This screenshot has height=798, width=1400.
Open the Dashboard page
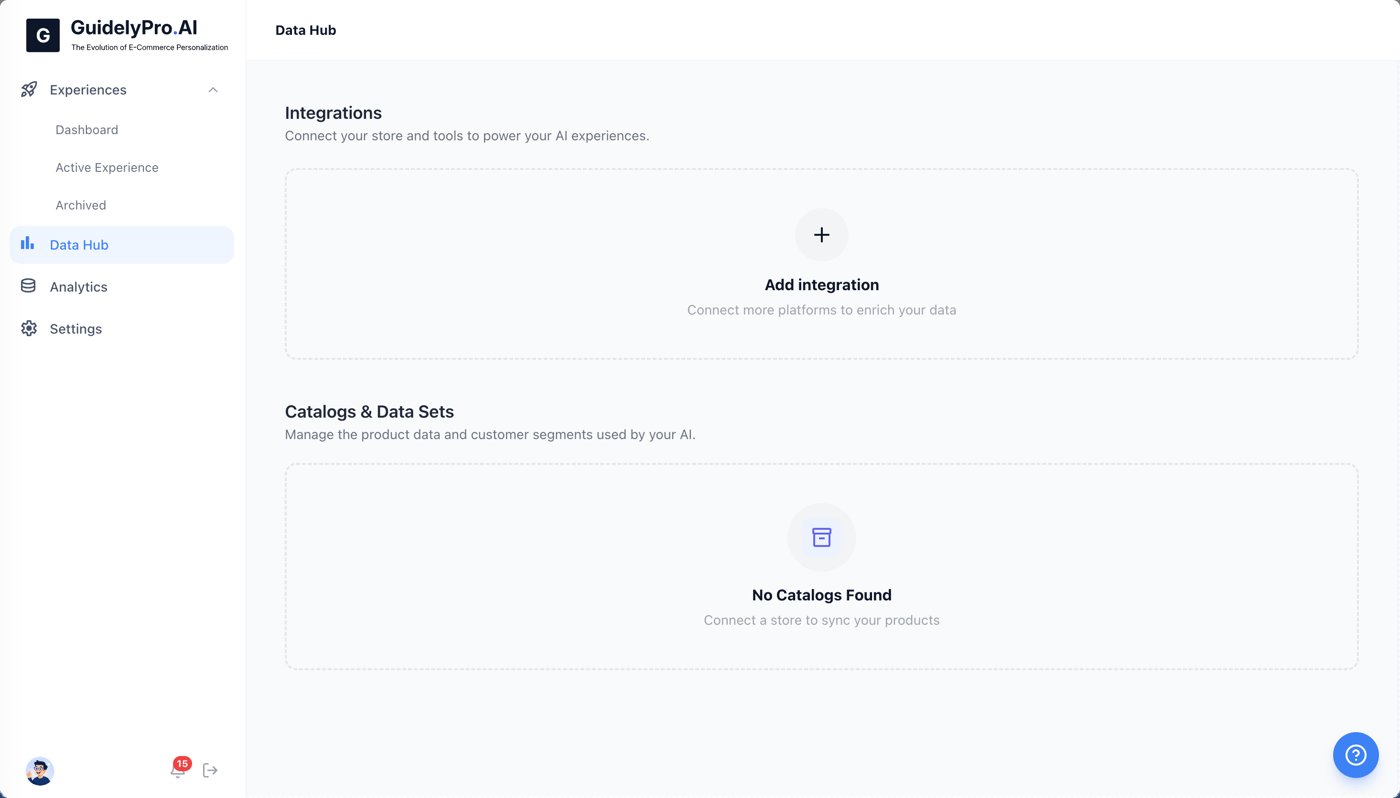pyautogui.click(x=87, y=130)
